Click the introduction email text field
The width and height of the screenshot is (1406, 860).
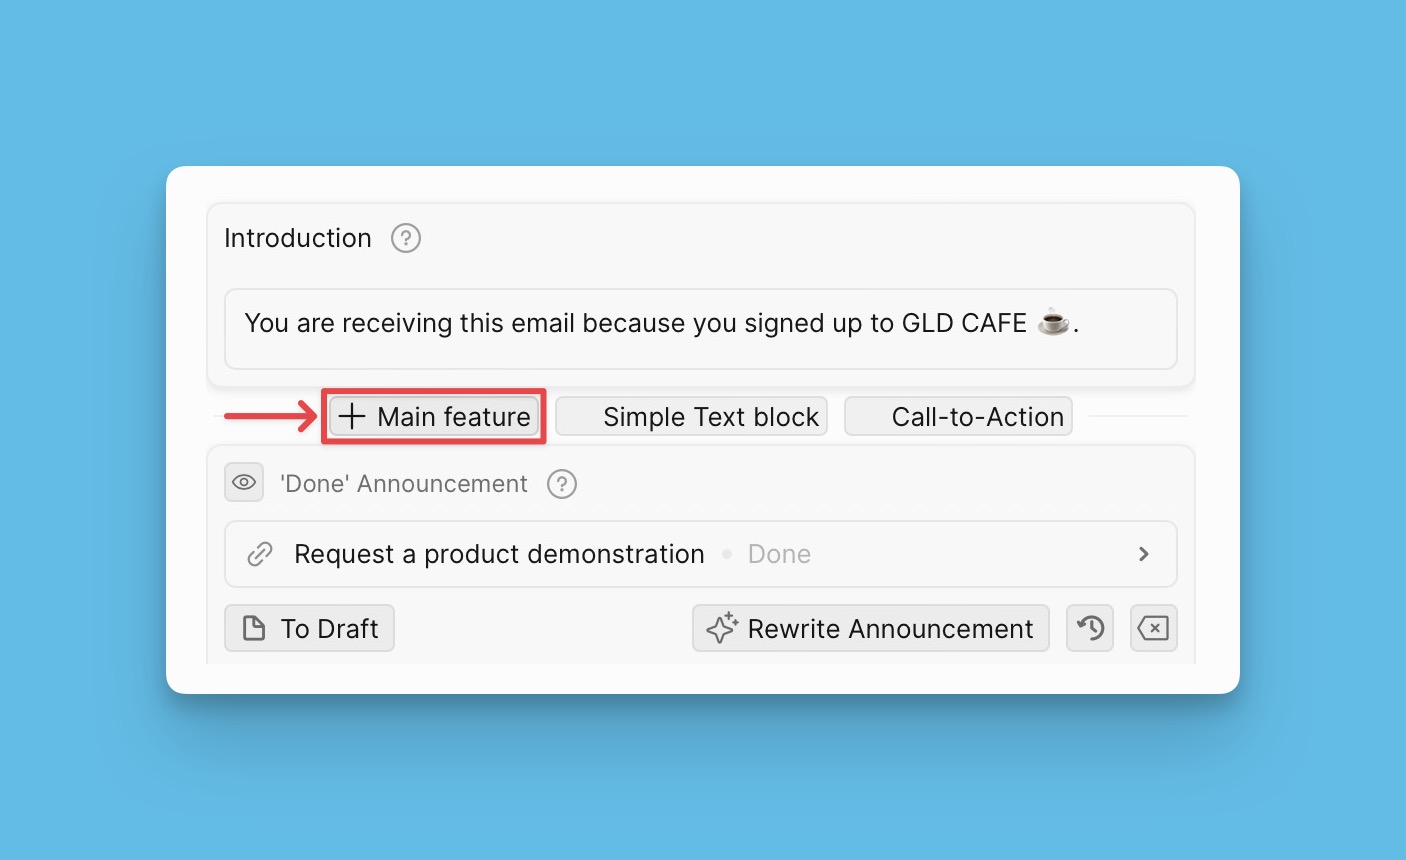(700, 328)
